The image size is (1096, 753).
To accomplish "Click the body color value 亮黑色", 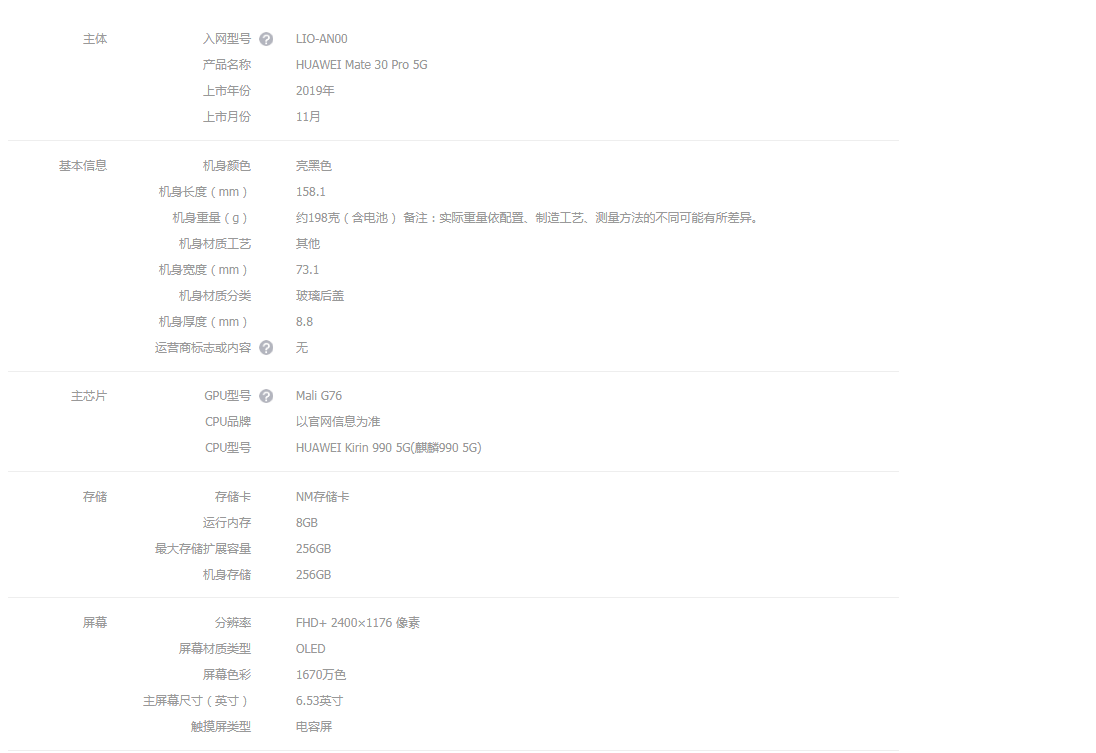I will coord(314,166).
